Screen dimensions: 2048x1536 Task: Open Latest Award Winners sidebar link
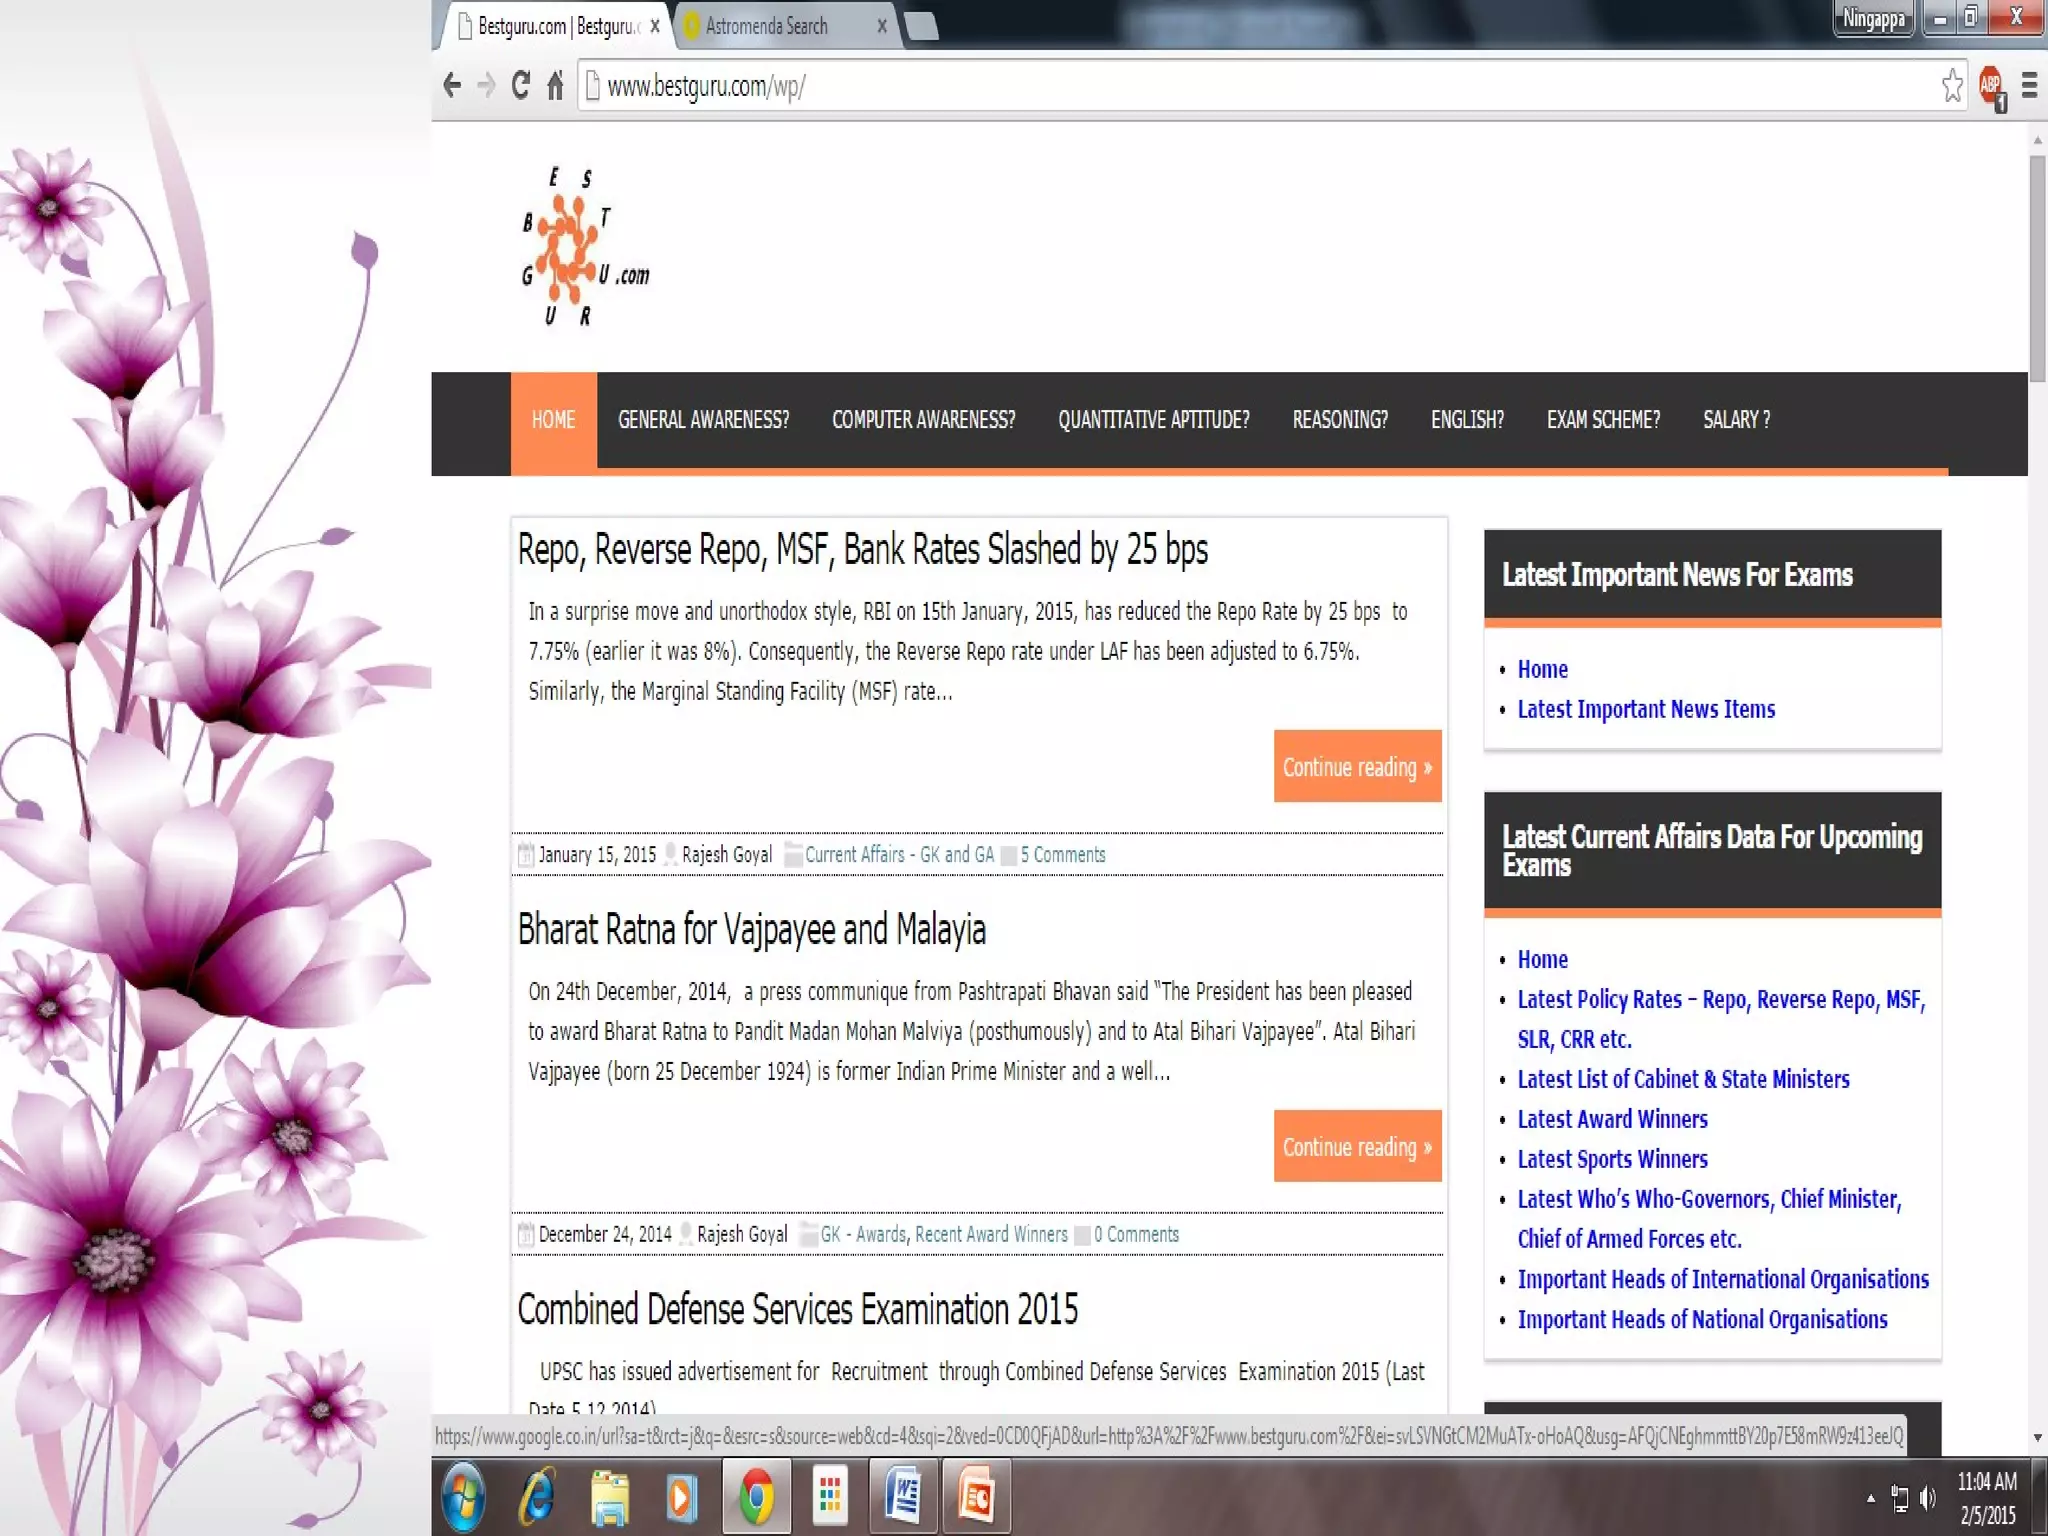point(1613,1120)
